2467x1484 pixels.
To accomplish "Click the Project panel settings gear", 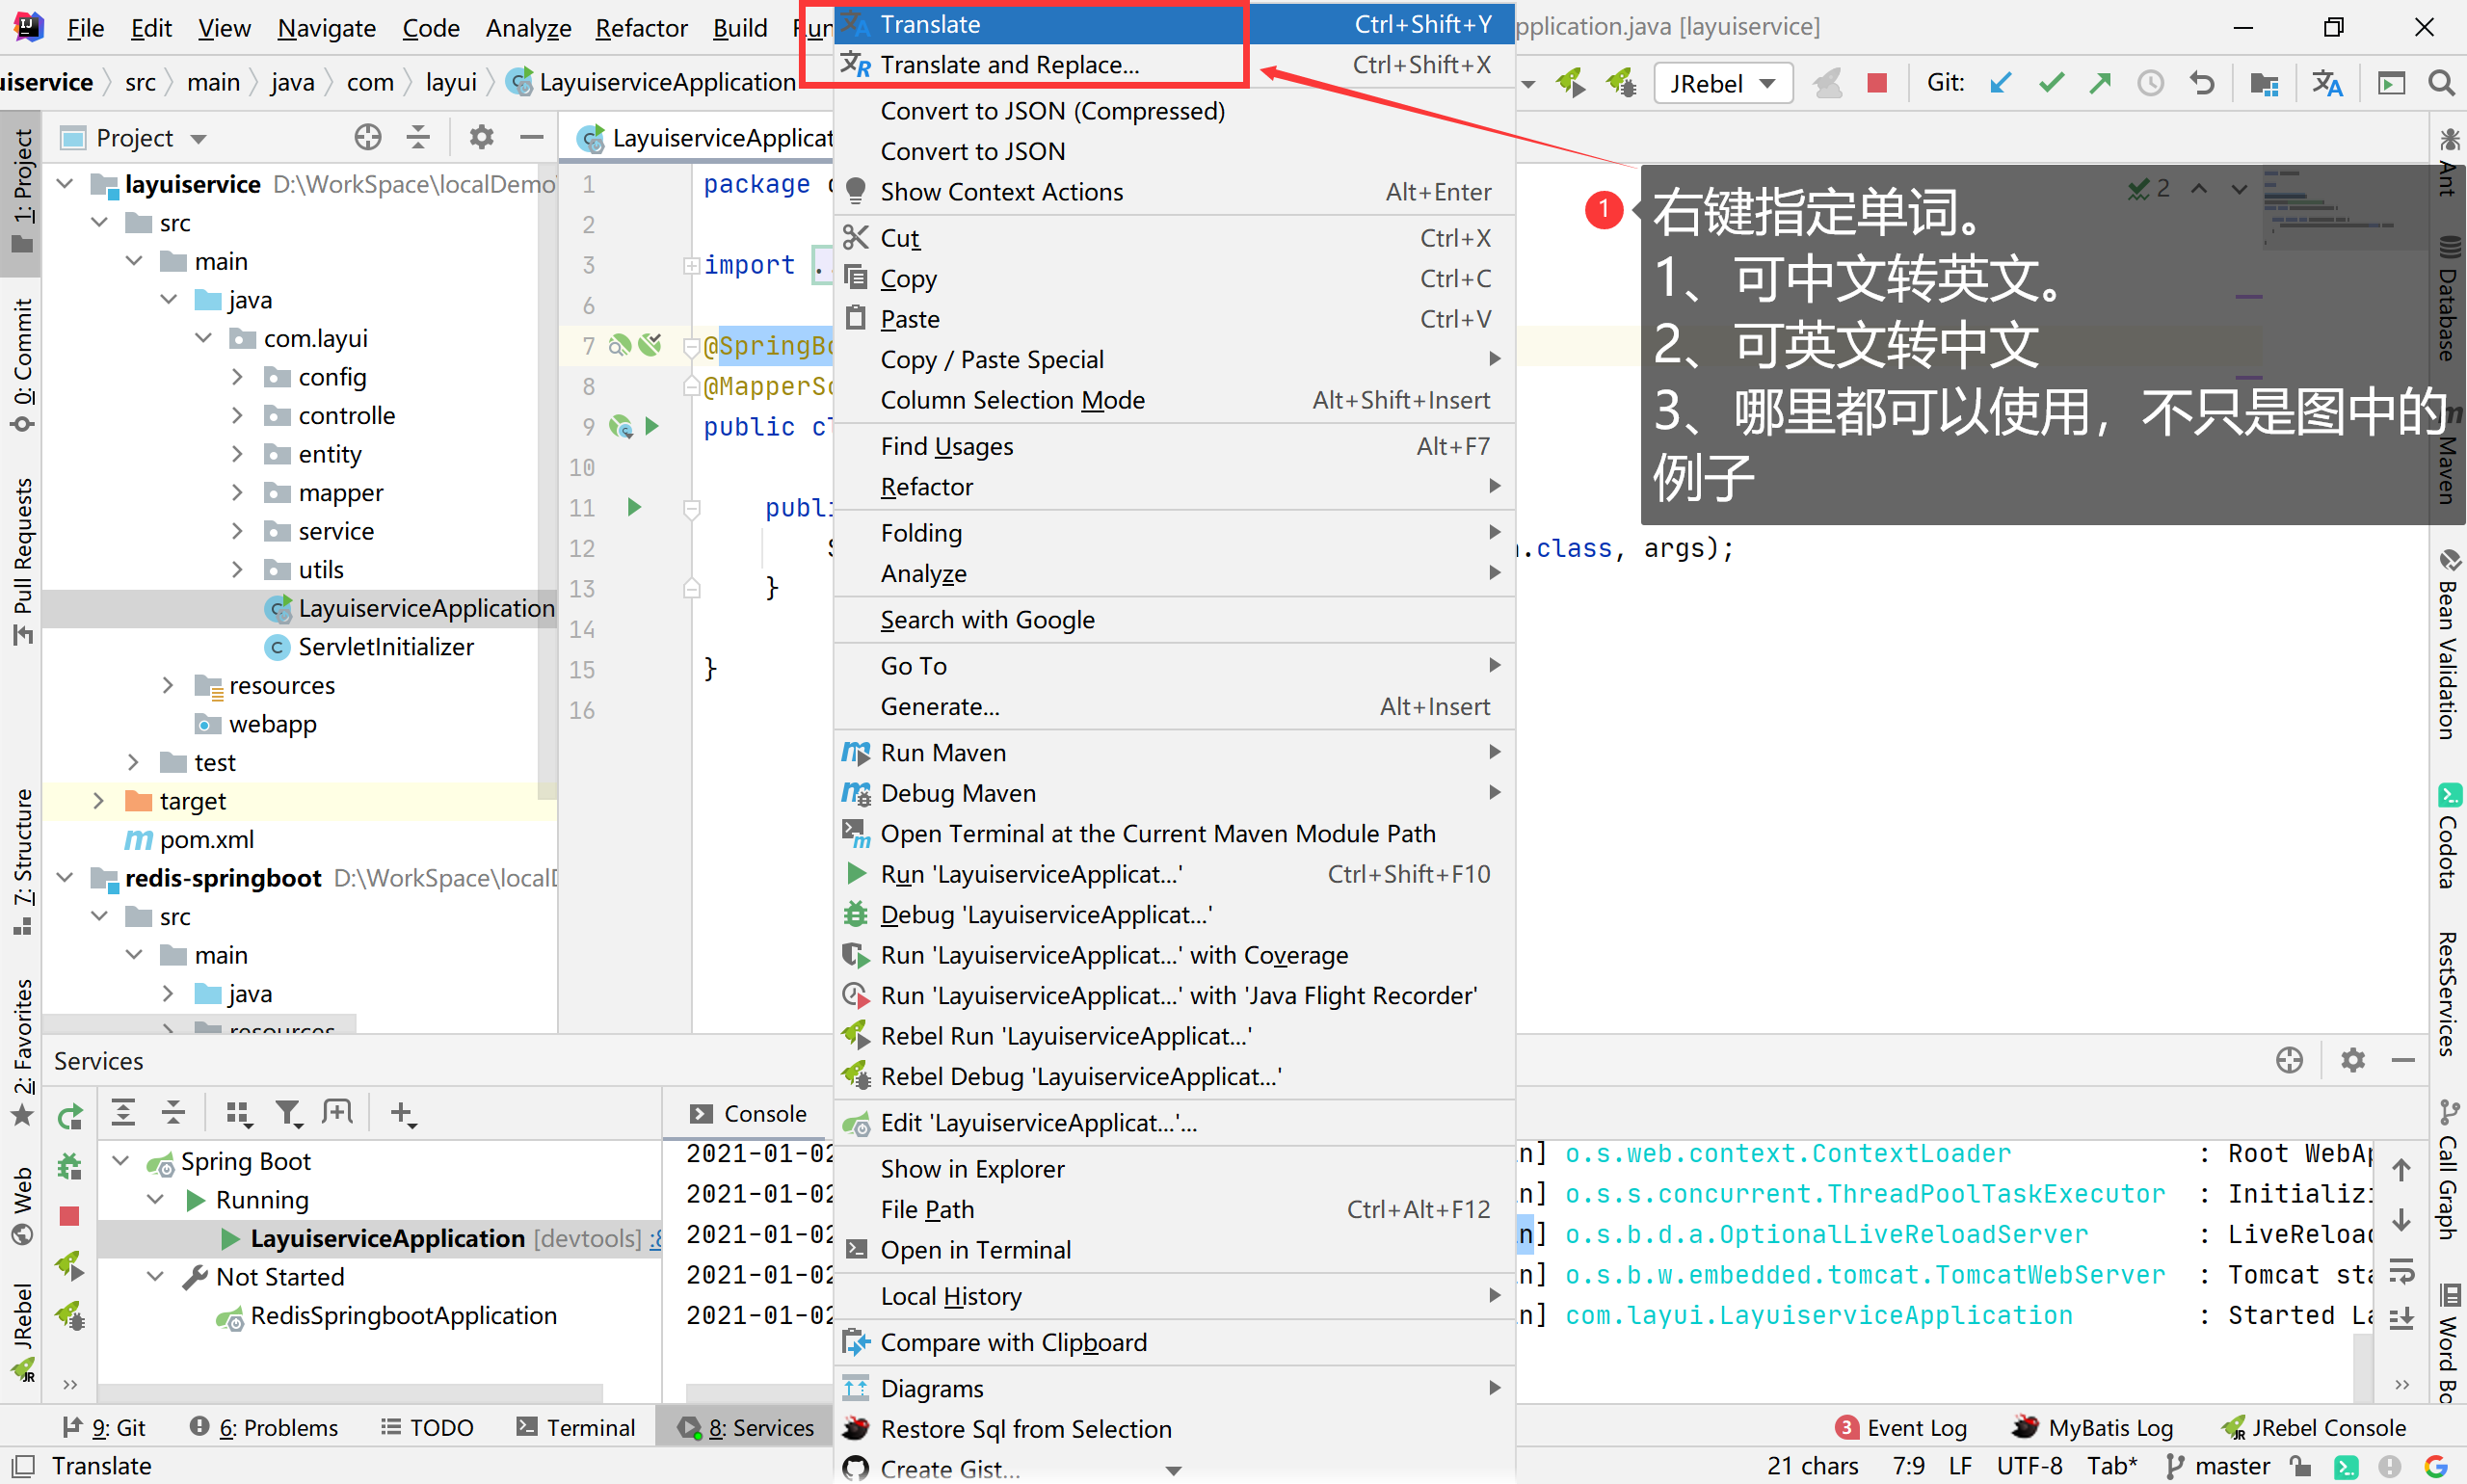I will pyautogui.click(x=481, y=137).
